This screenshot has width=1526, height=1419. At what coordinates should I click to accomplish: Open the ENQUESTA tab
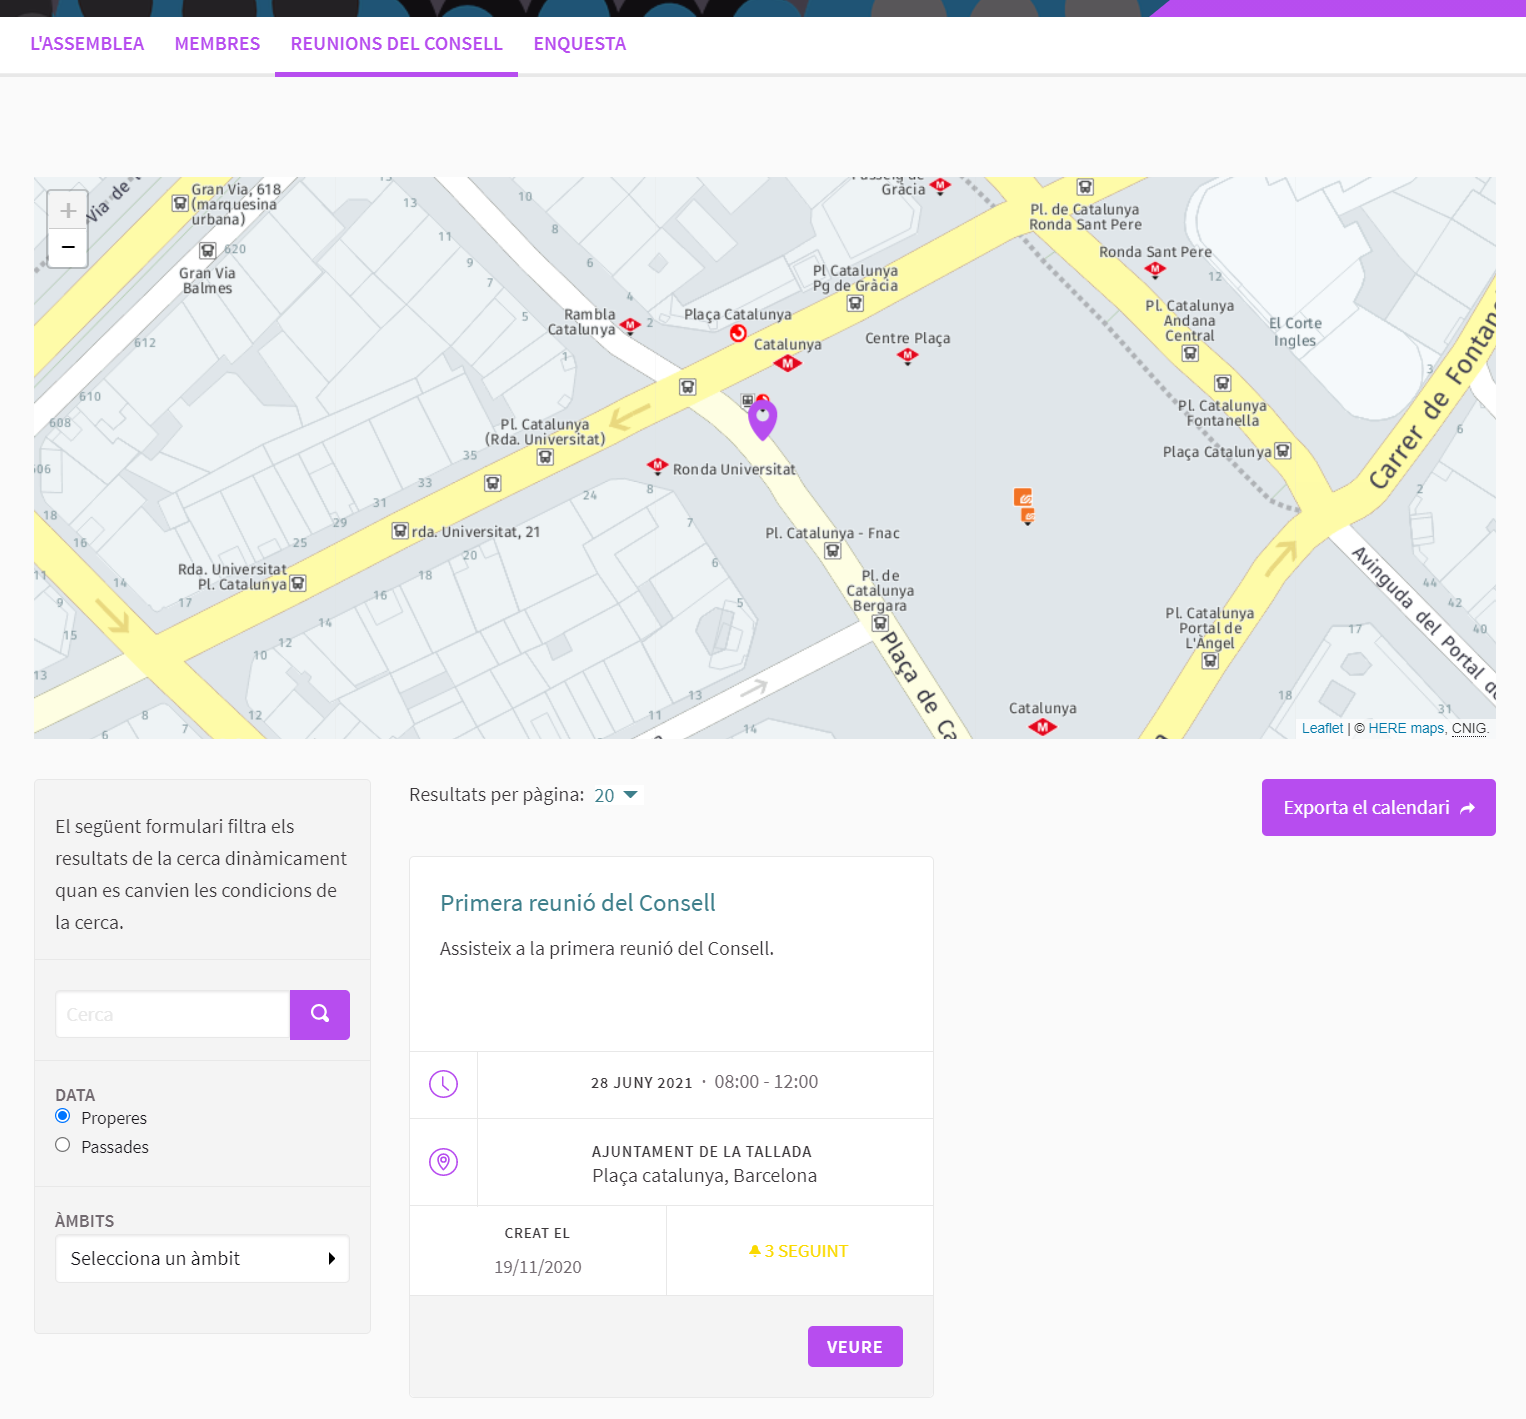(580, 44)
